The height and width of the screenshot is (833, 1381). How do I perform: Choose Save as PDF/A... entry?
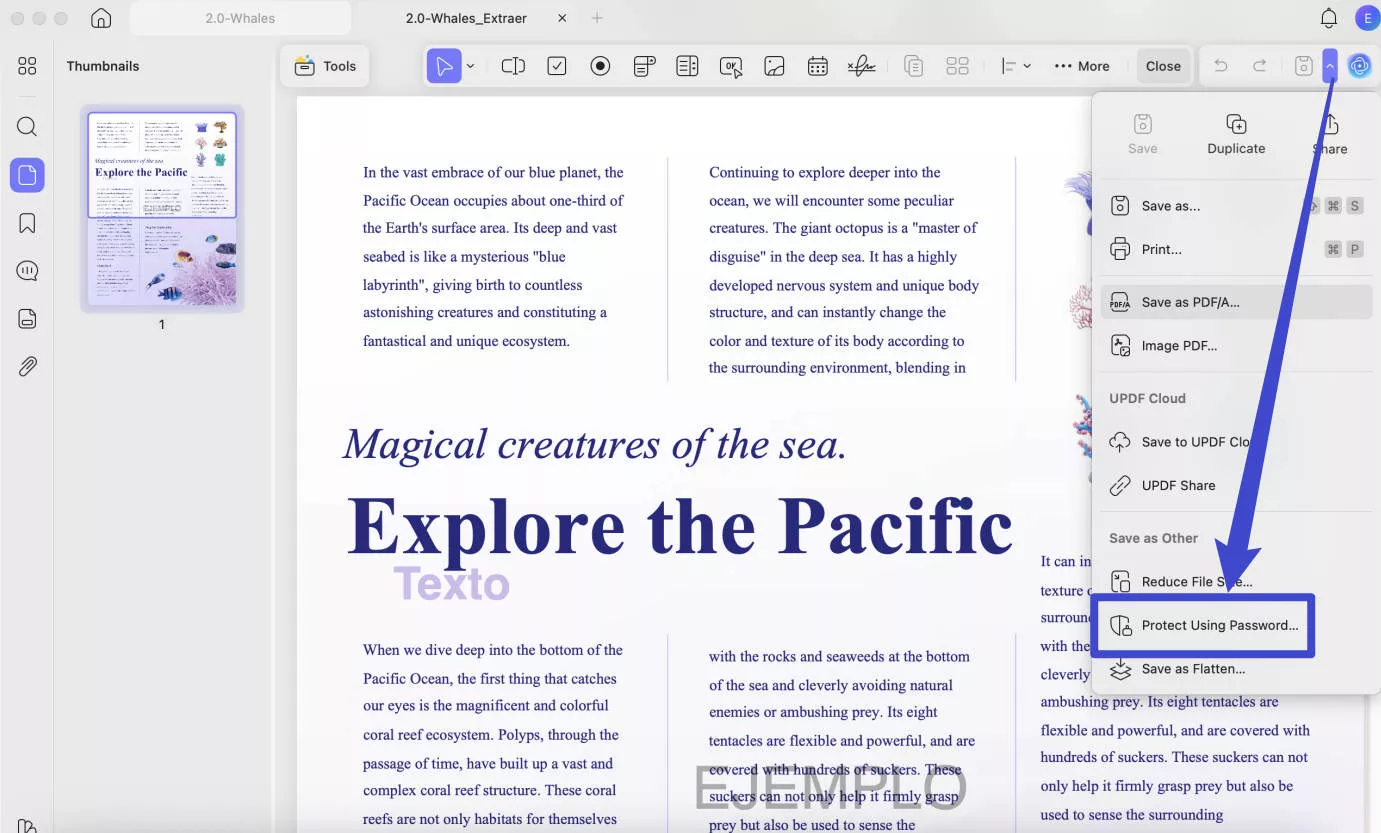1236,302
